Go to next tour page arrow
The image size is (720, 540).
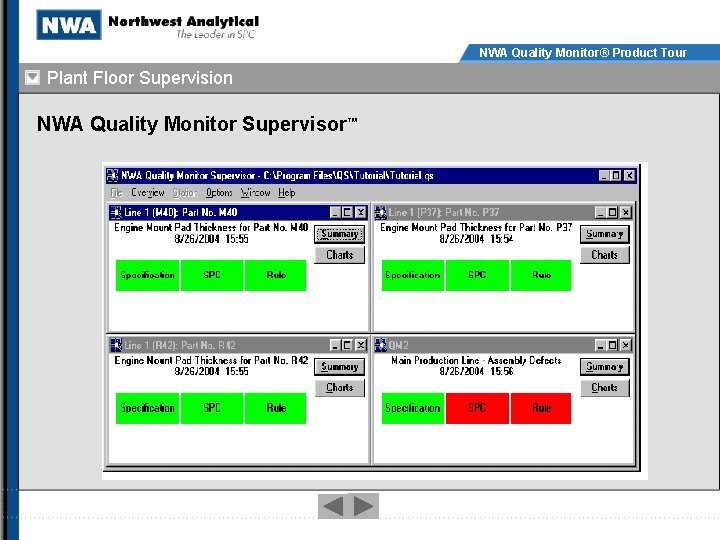click(364, 506)
